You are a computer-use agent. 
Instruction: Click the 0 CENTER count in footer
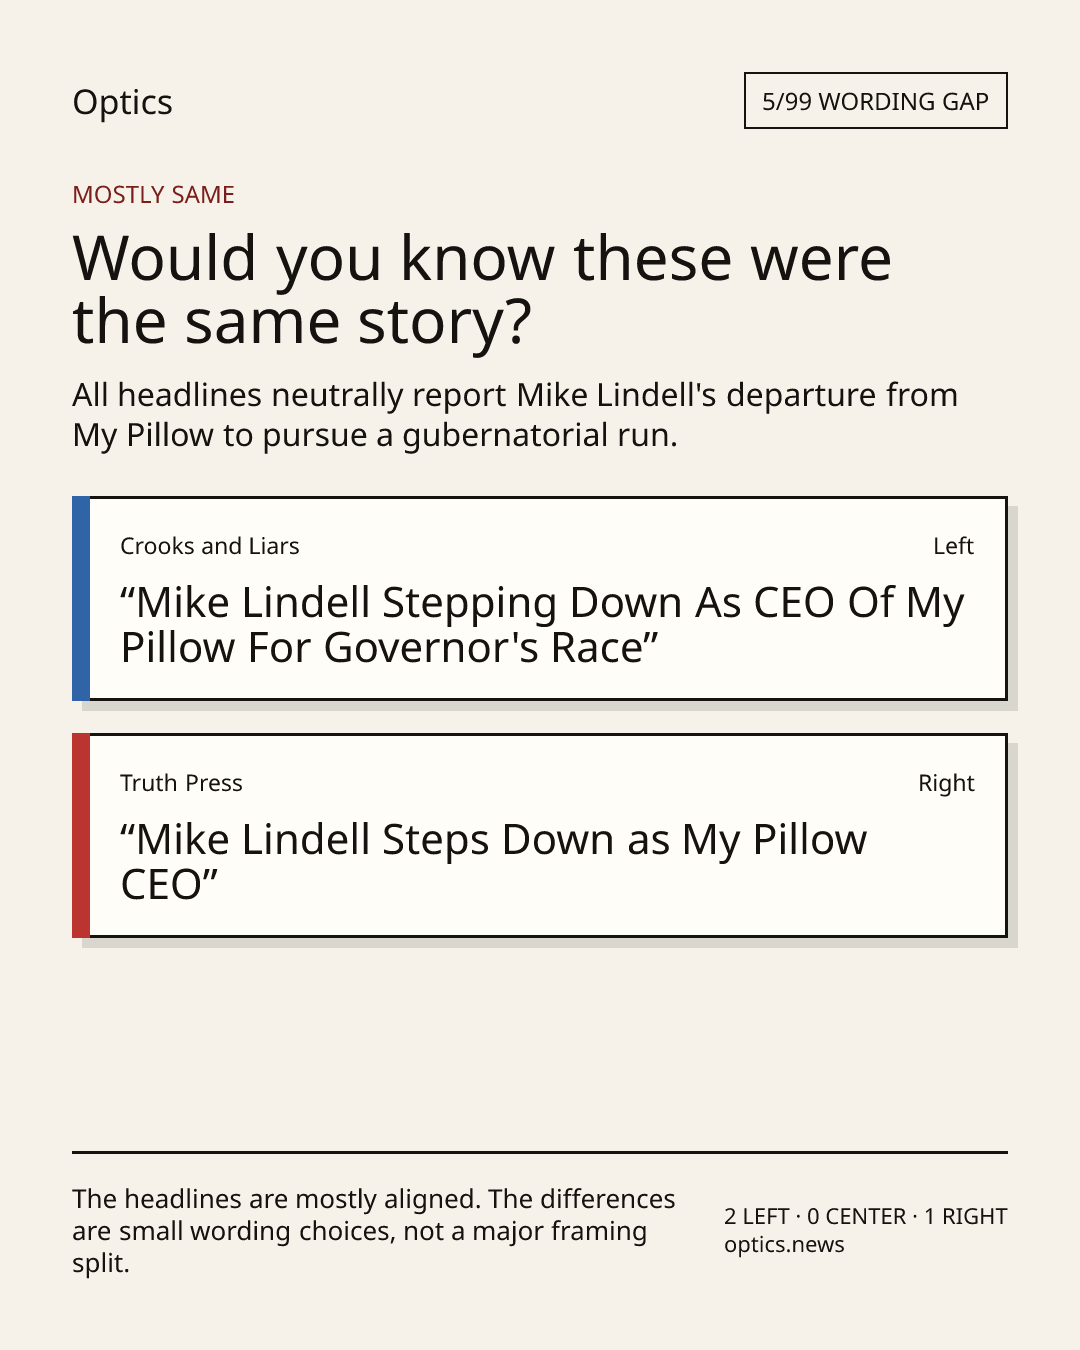click(856, 1216)
